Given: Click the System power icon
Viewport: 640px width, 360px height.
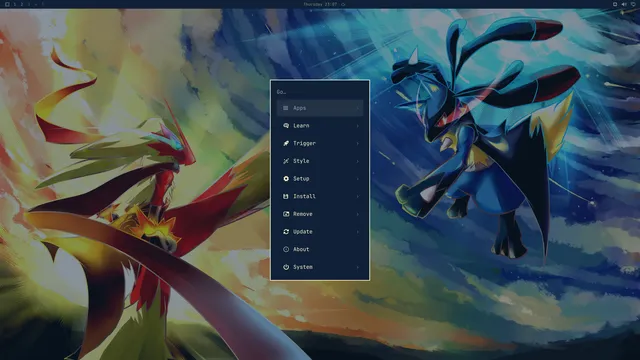Looking at the screenshot, I should [286, 267].
